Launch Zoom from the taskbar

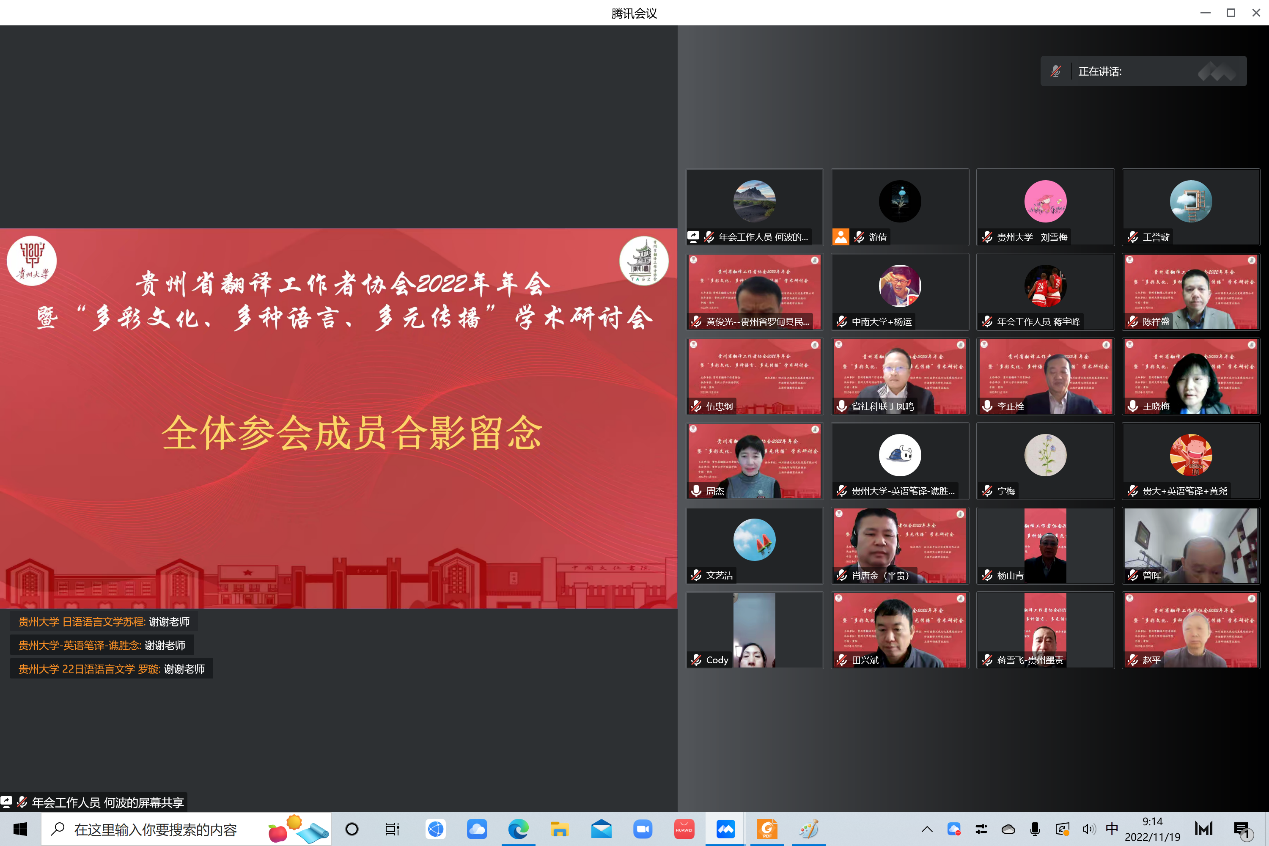(642, 829)
